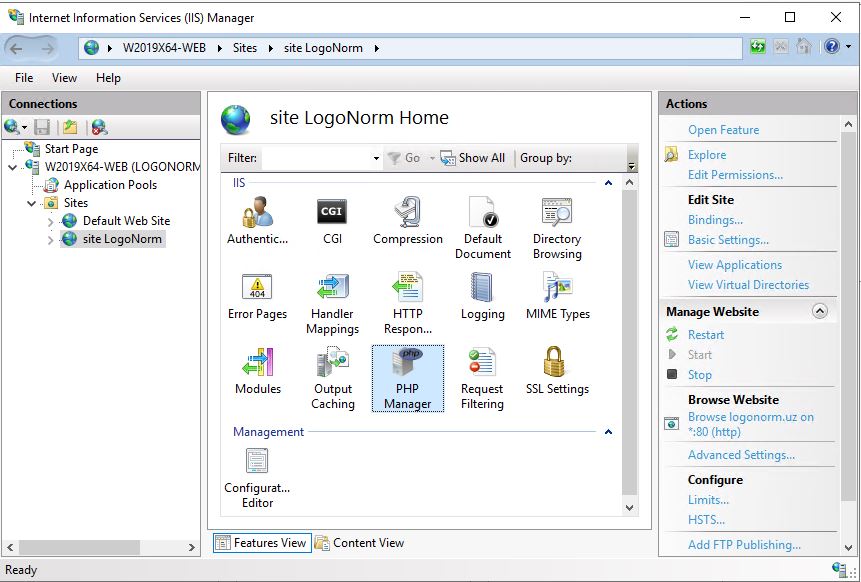The height and width of the screenshot is (582, 861).
Task: Click the Home icon in the address bar
Action: (x=803, y=47)
